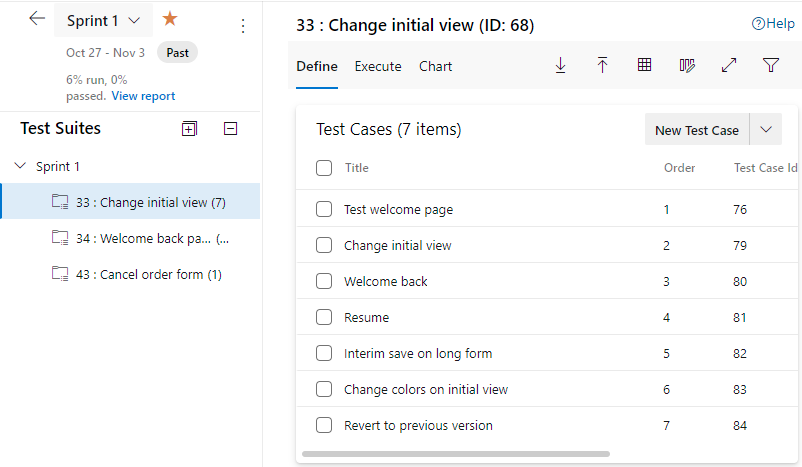The image size is (802, 467).
Task: Open the test plan more options menu
Action: 244,26
